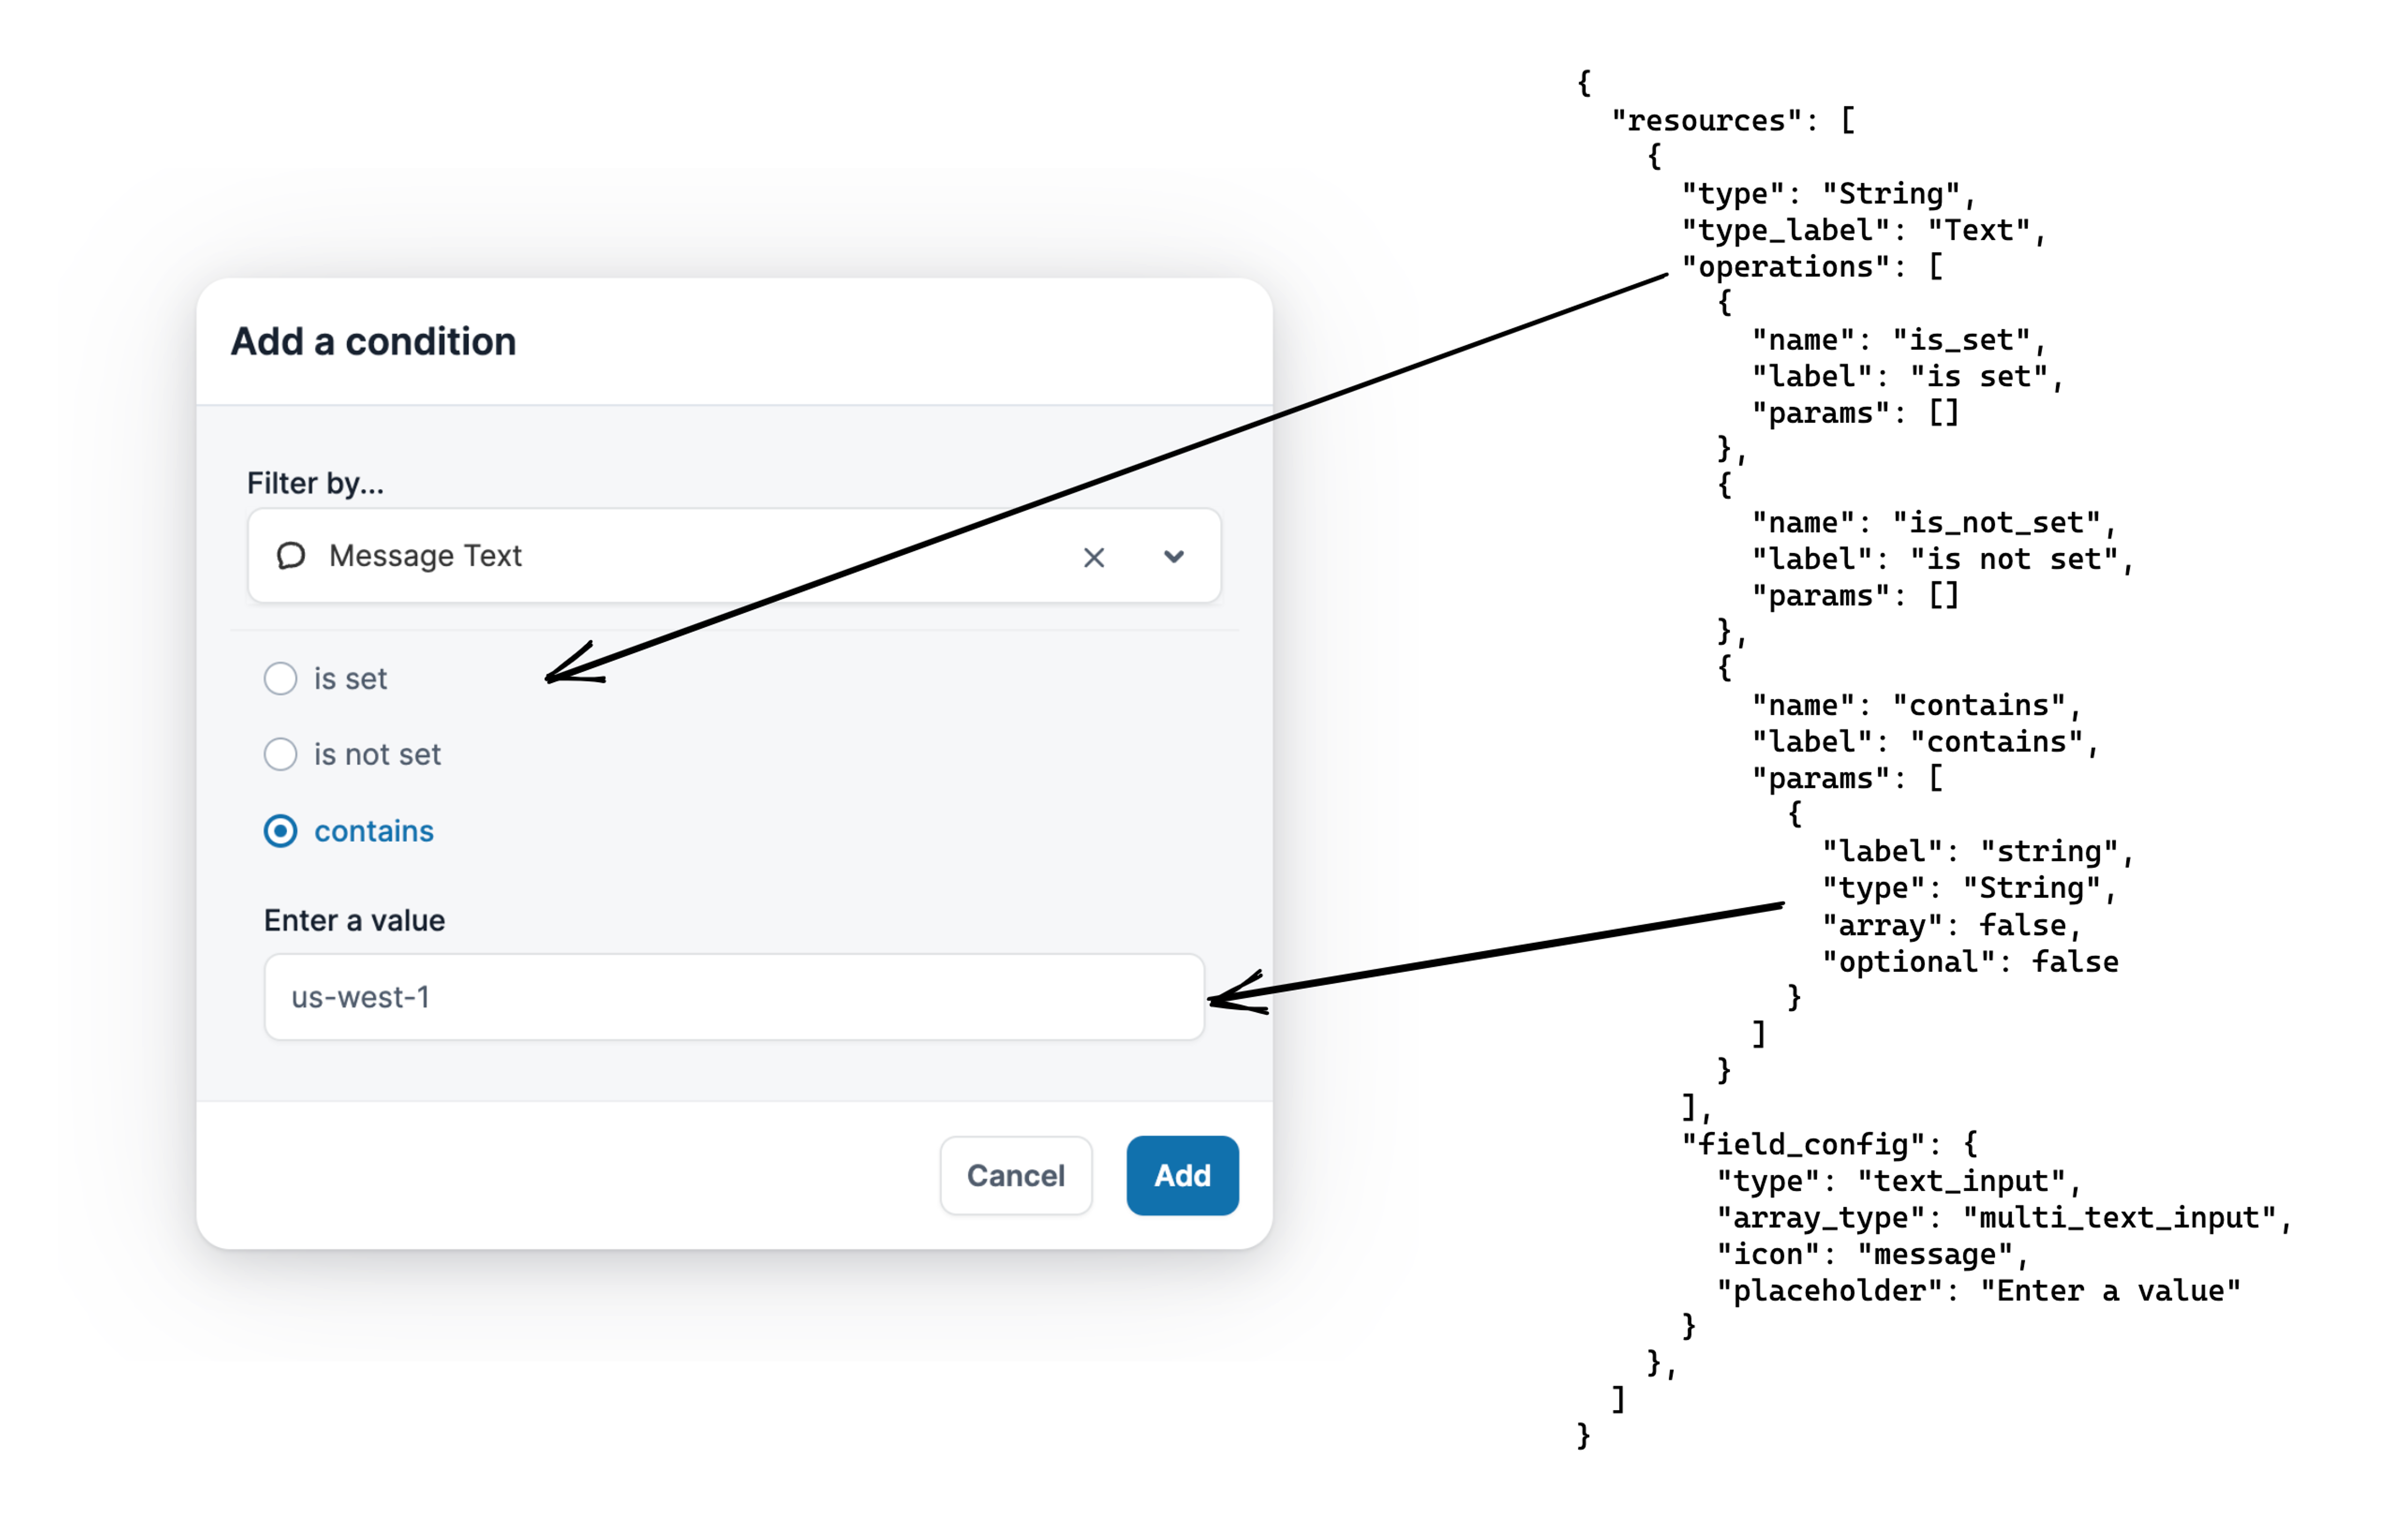Click the message bubble icon in Filter field
Screen dimensions: 2408x1528
291,556
